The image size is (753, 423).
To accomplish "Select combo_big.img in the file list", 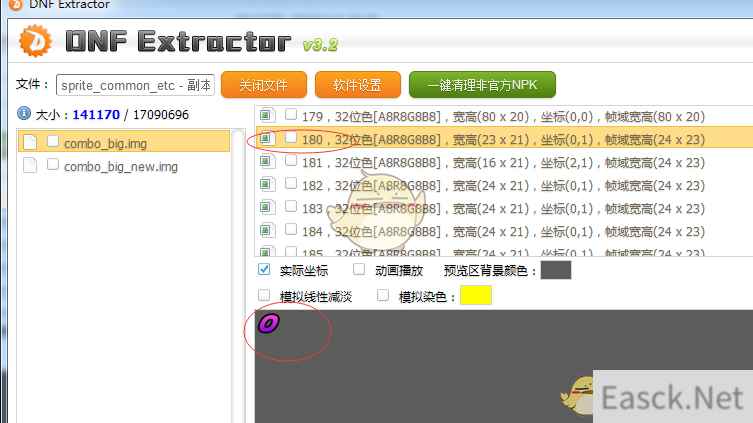I will point(124,142).
